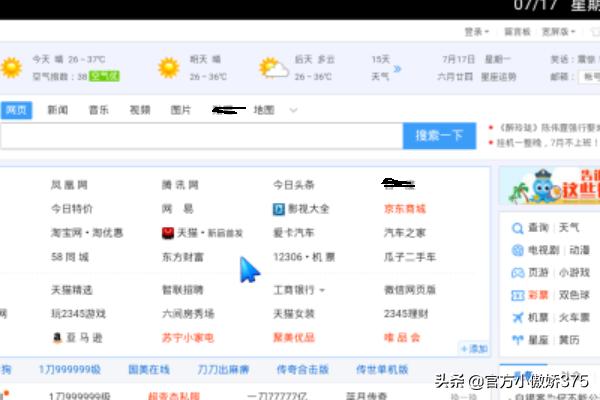Select the 音乐 search tab
Screen dimensions: 600x400
[x=98, y=110]
